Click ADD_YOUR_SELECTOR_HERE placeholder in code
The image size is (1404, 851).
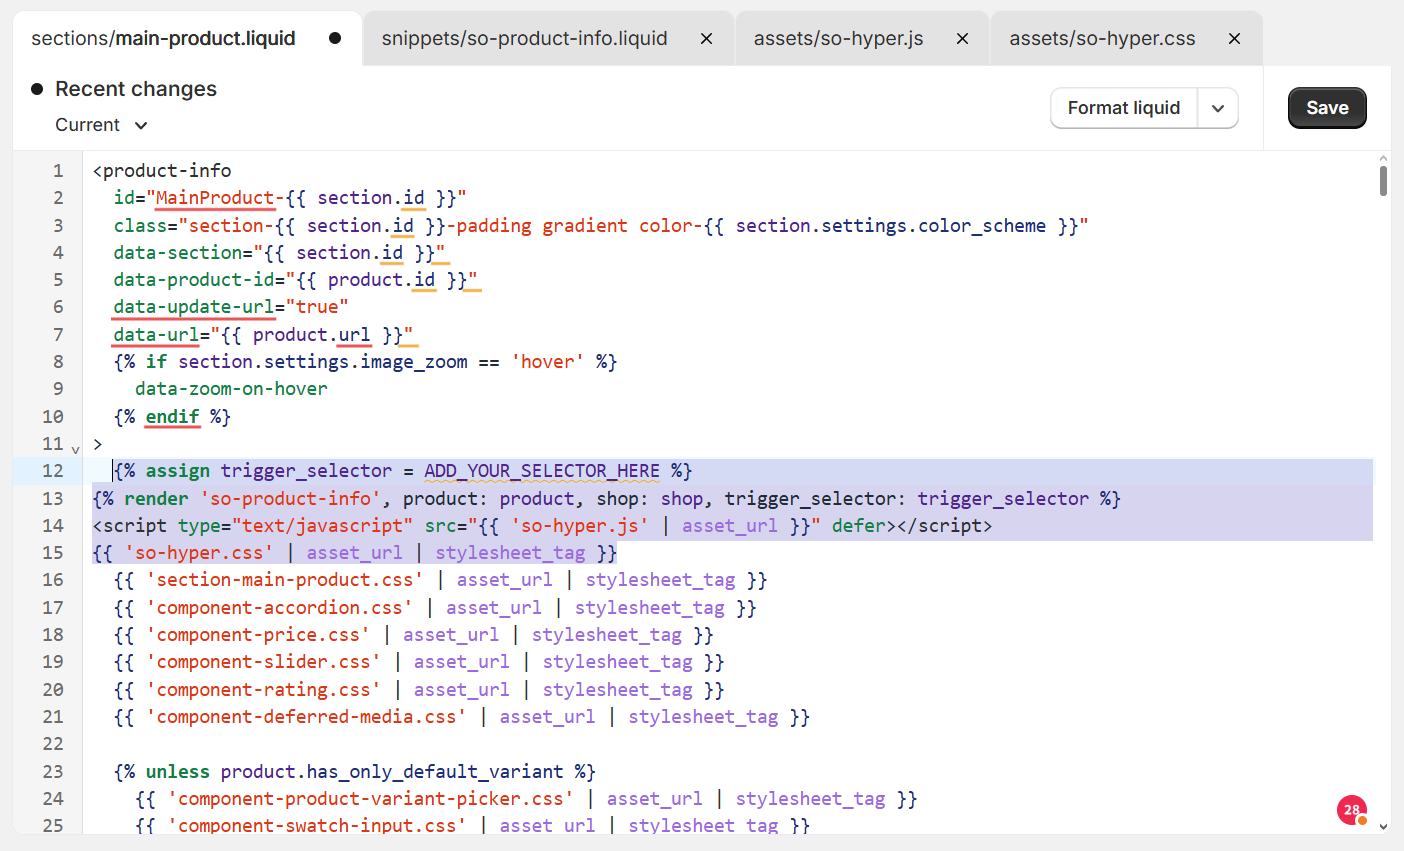pyautogui.click(x=542, y=471)
